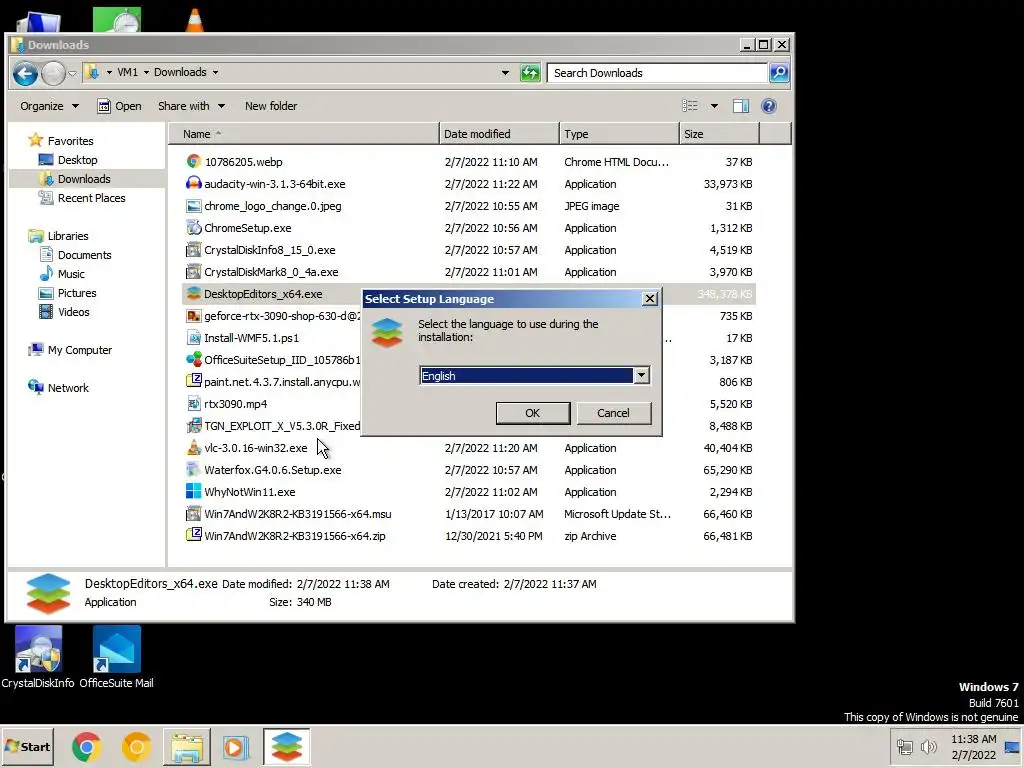
Task: Open Libraries in the navigation pane
Action: coord(68,236)
